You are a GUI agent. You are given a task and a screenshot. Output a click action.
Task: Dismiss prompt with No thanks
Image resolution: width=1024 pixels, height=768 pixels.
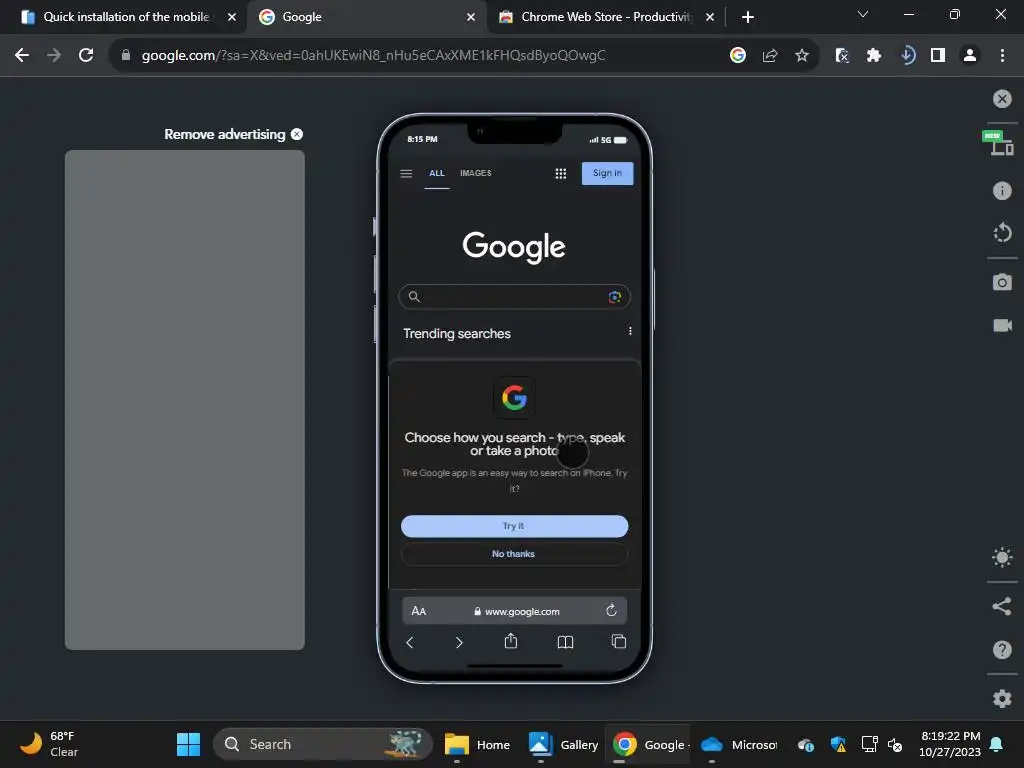[x=514, y=554]
